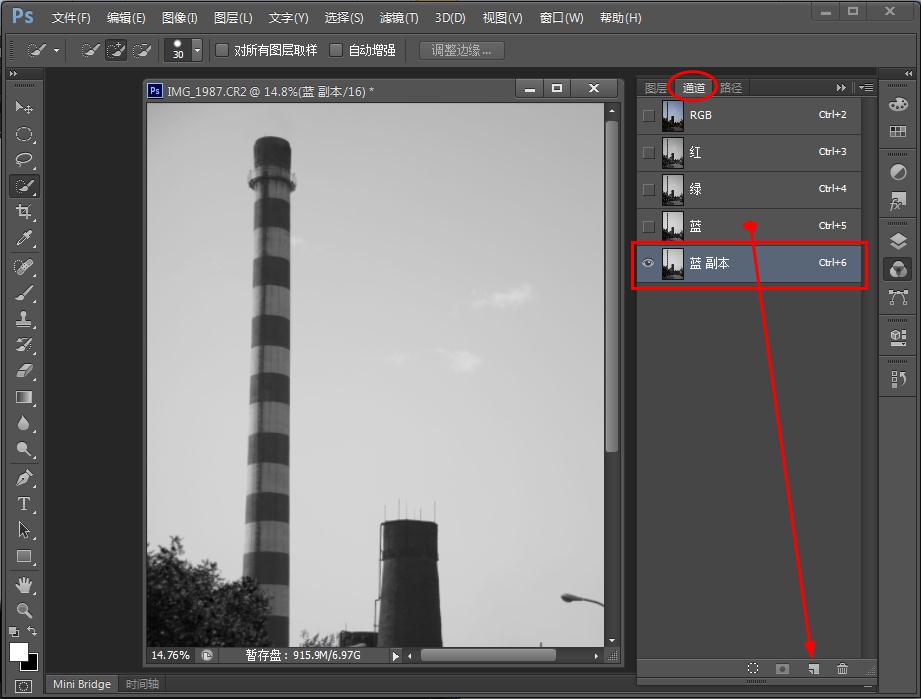Select the Crop tool
The height and width of the screenshot is (699, 921).
click(x=24, y=212)
